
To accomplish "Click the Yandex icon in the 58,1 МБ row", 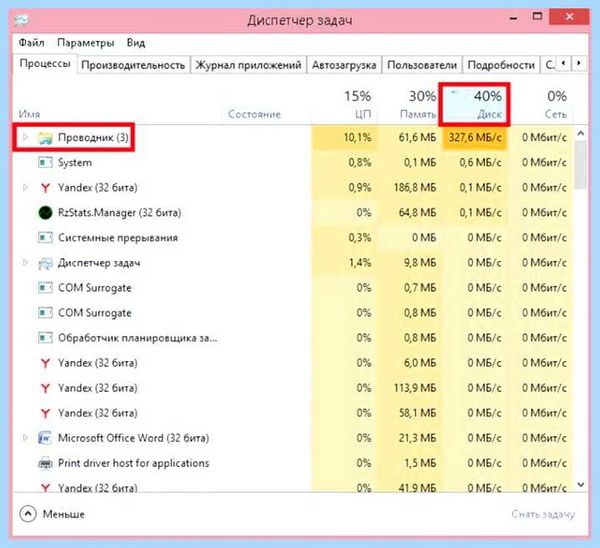I will (x=45, y=413).
